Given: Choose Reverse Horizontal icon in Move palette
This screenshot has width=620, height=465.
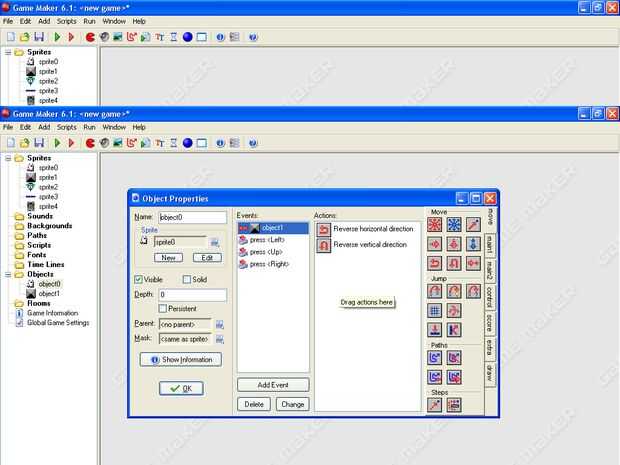Looking at the screenshot, I should (x=435, y=263).
